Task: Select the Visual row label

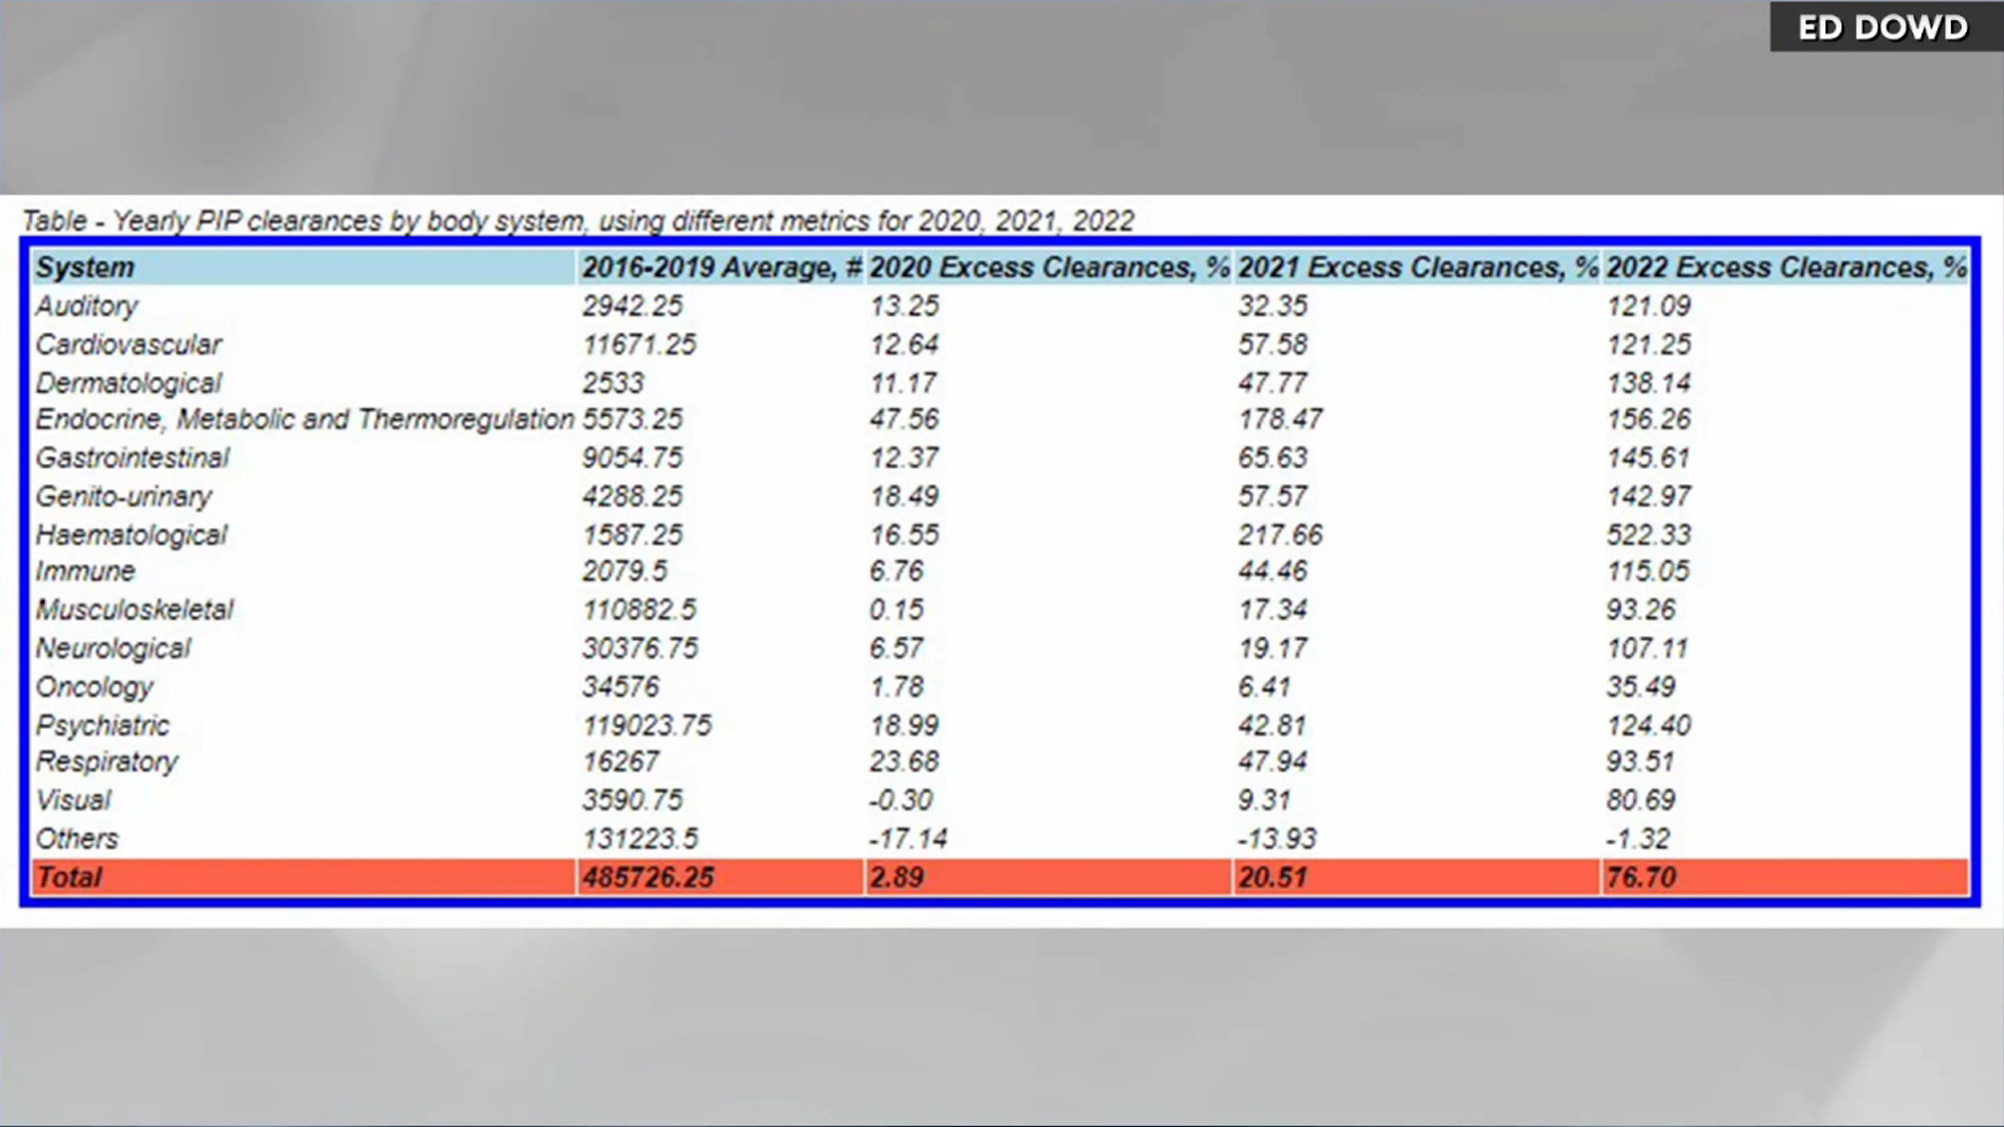Action: point(73,801)
